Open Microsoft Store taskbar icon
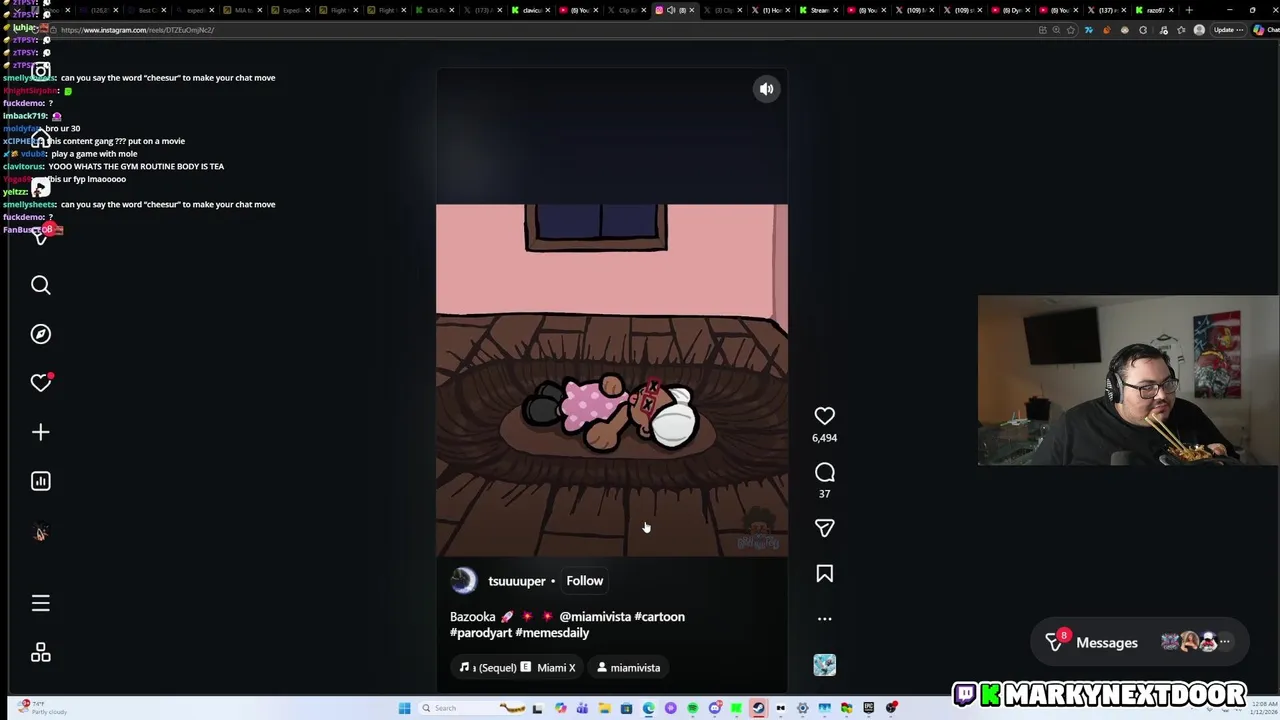The height and width of the screenshot is (720, 1280). (626, 708)
